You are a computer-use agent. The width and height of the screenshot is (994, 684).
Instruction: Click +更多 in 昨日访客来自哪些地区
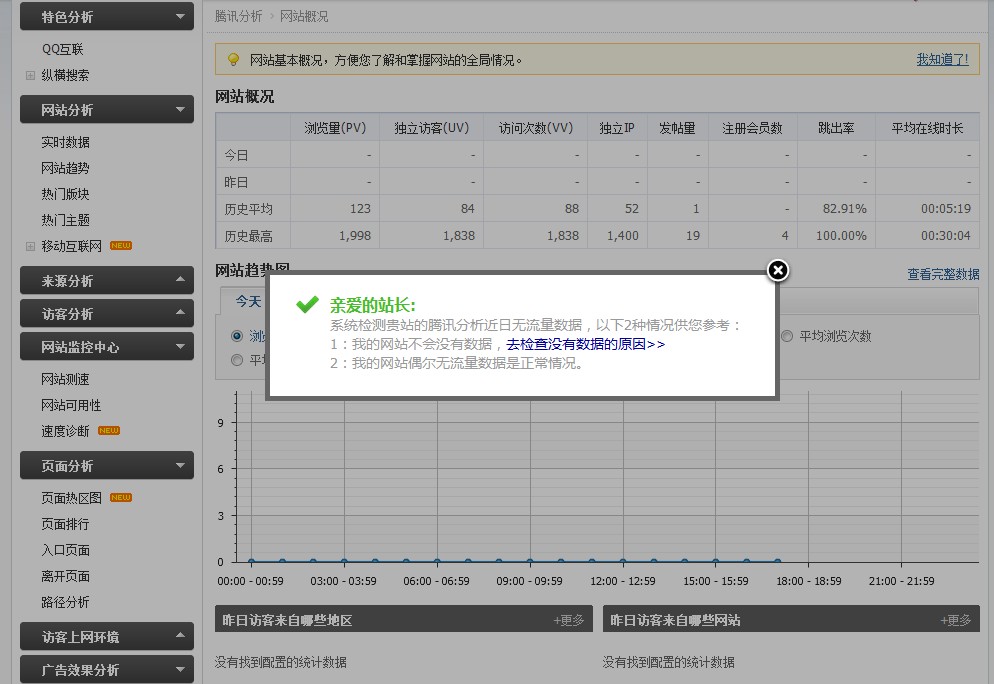pos(569,620)
